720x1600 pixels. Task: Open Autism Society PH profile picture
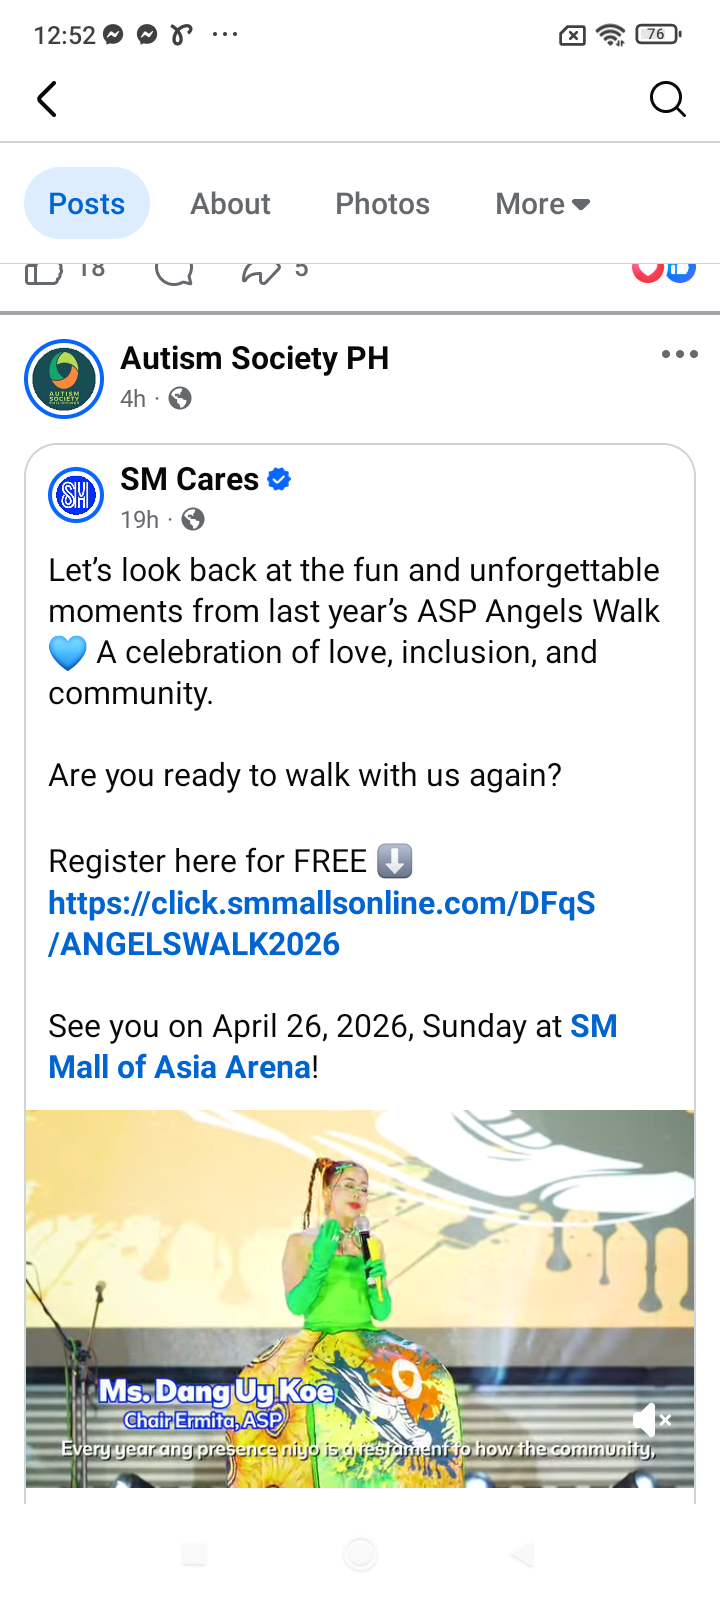[x=64, y=378]
